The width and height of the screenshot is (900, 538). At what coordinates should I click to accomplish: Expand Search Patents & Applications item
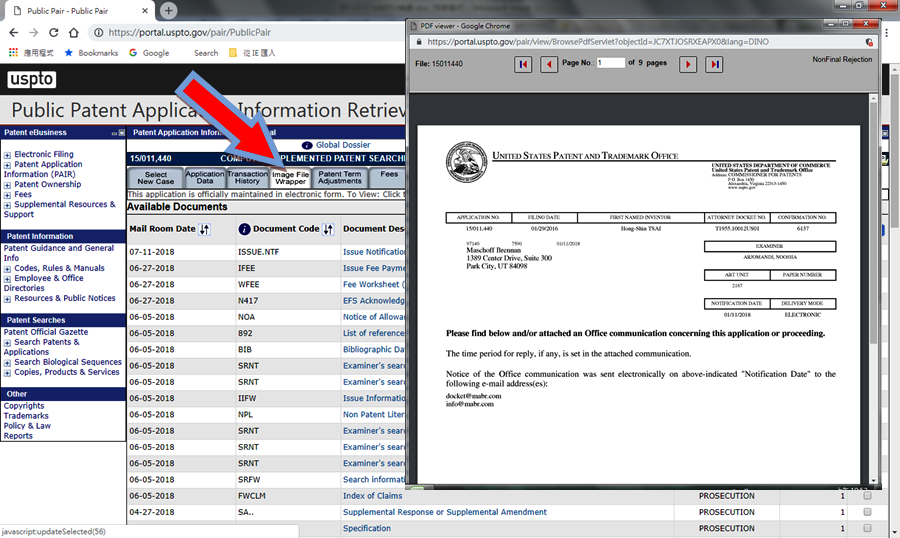pyautogui.click(x=7, y=343)
